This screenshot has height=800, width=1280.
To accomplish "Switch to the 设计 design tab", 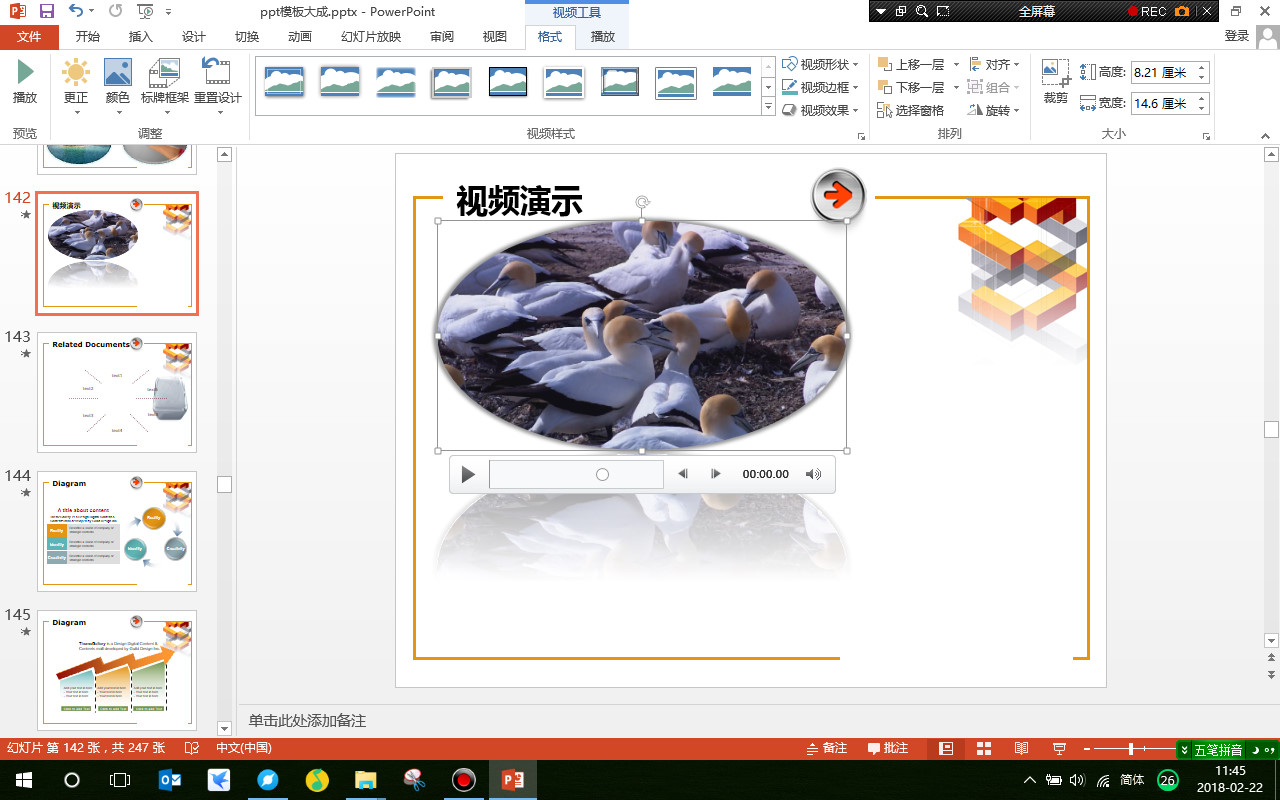I will [x=194, y=37].
